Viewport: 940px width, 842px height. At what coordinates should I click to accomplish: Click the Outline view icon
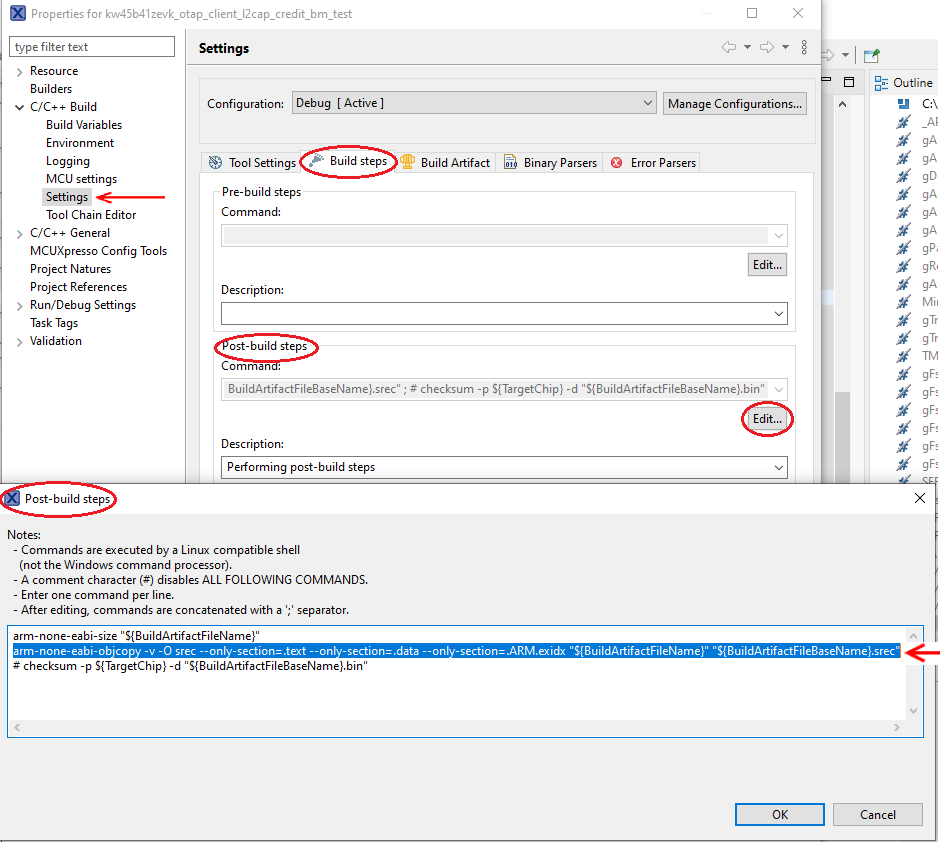(881, 83)
